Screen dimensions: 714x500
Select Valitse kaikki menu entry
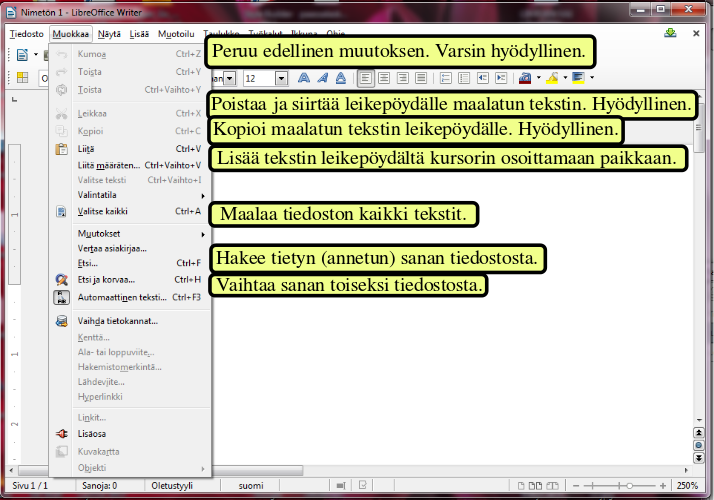click(130, 211)
